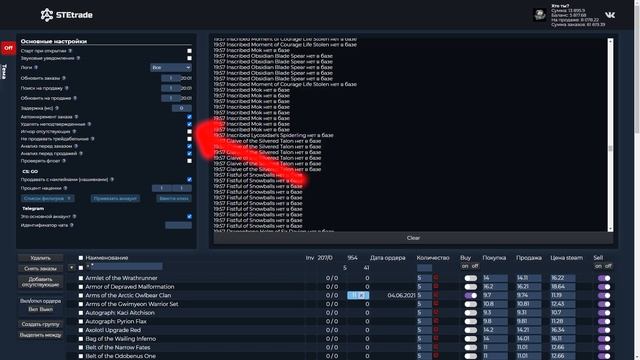The width and height of the screenshot is (640, 360).
Task: Click the page vertical scrollbar
Action: point(637,180)
